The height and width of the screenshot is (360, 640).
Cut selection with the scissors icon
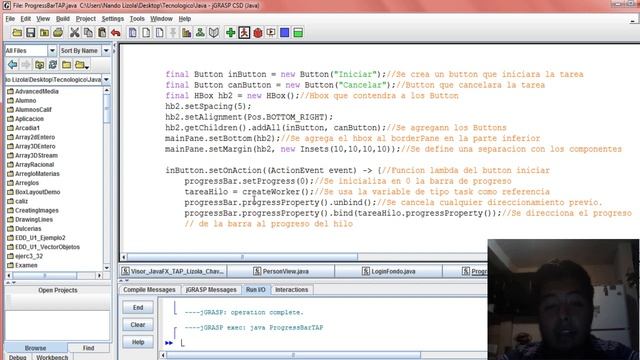point(74,33)
